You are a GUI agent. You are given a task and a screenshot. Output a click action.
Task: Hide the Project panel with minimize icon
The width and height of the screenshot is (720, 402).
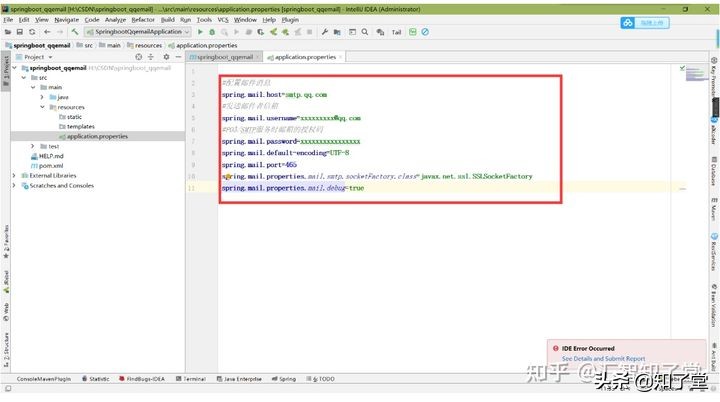174,57
